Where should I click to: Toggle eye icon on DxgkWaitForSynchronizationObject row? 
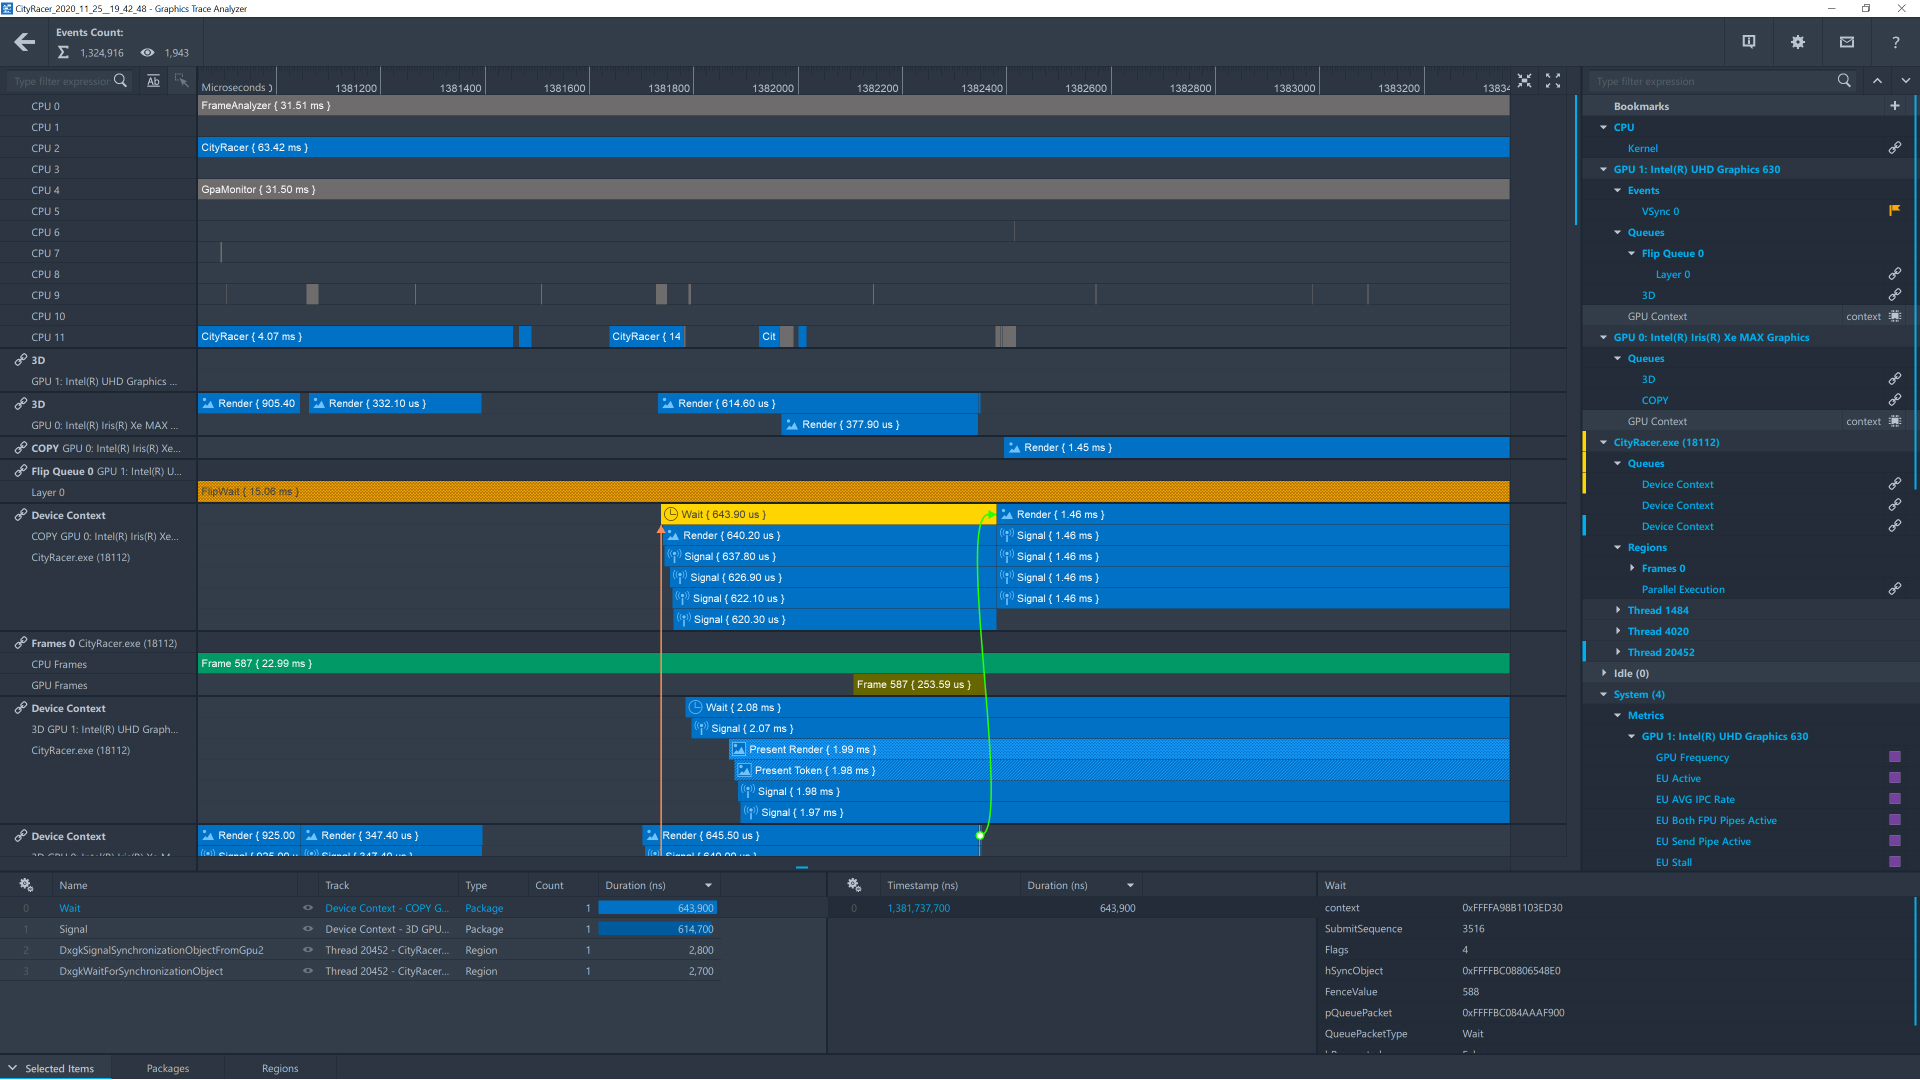click(x=308, y=971)
